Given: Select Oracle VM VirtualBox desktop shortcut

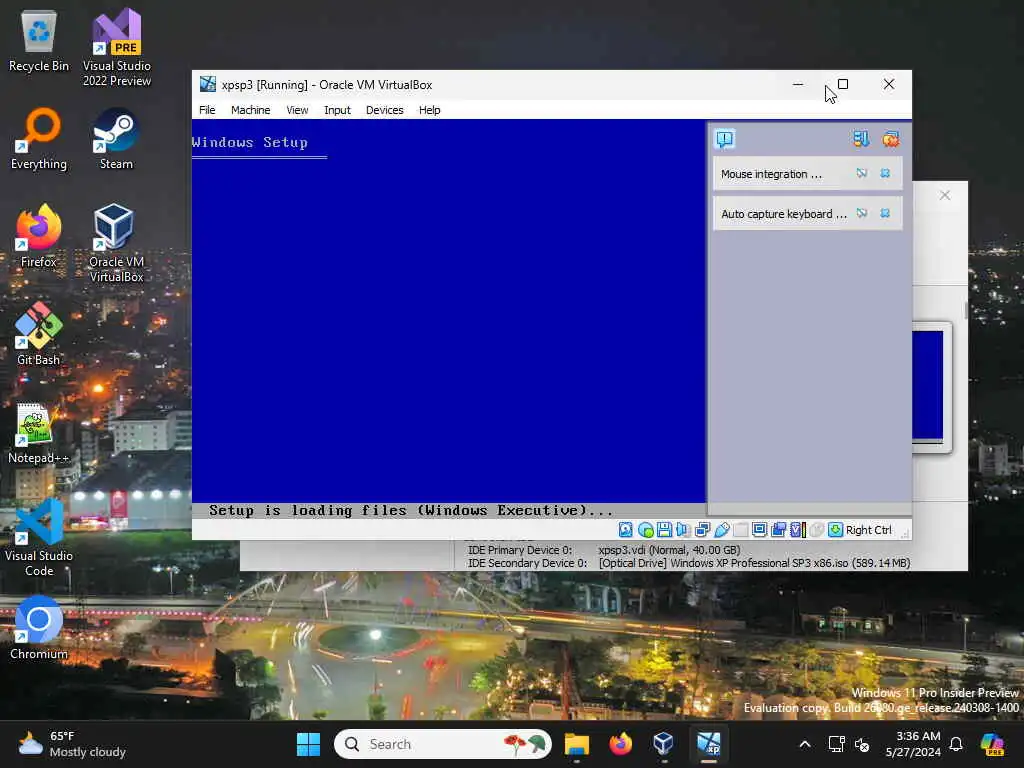Looking at the screenshot, I should pos(116,243).
